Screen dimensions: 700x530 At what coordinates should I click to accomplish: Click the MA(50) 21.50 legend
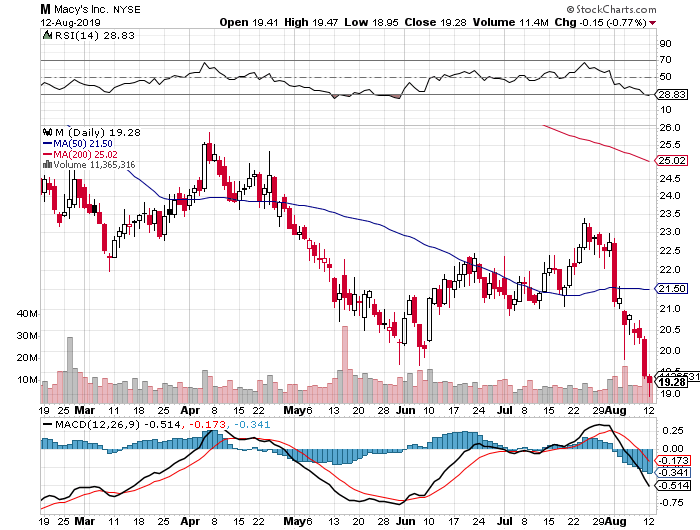pos(78,143)
